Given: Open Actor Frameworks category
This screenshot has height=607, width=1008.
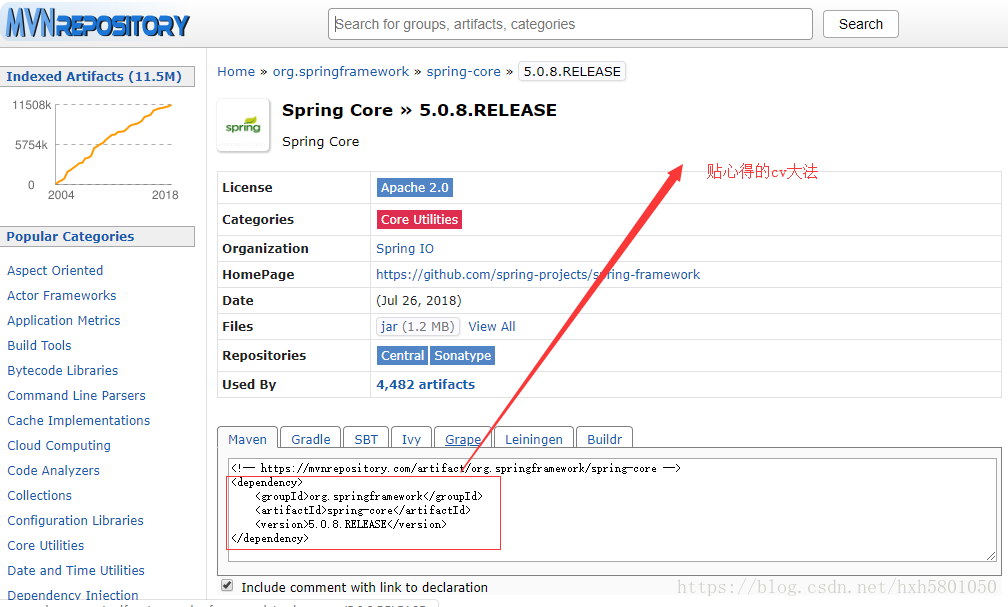Looking at the screenshot, I should pyautogui.click(x=62, y=296).
